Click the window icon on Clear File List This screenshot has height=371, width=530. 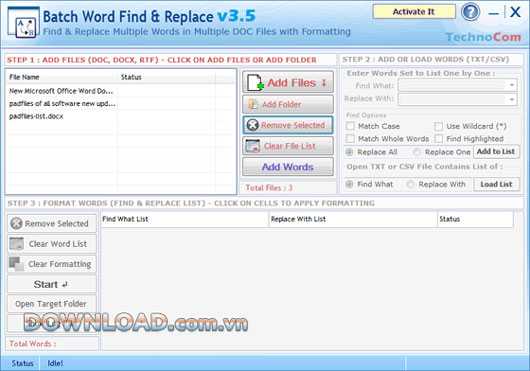(252, 146)
